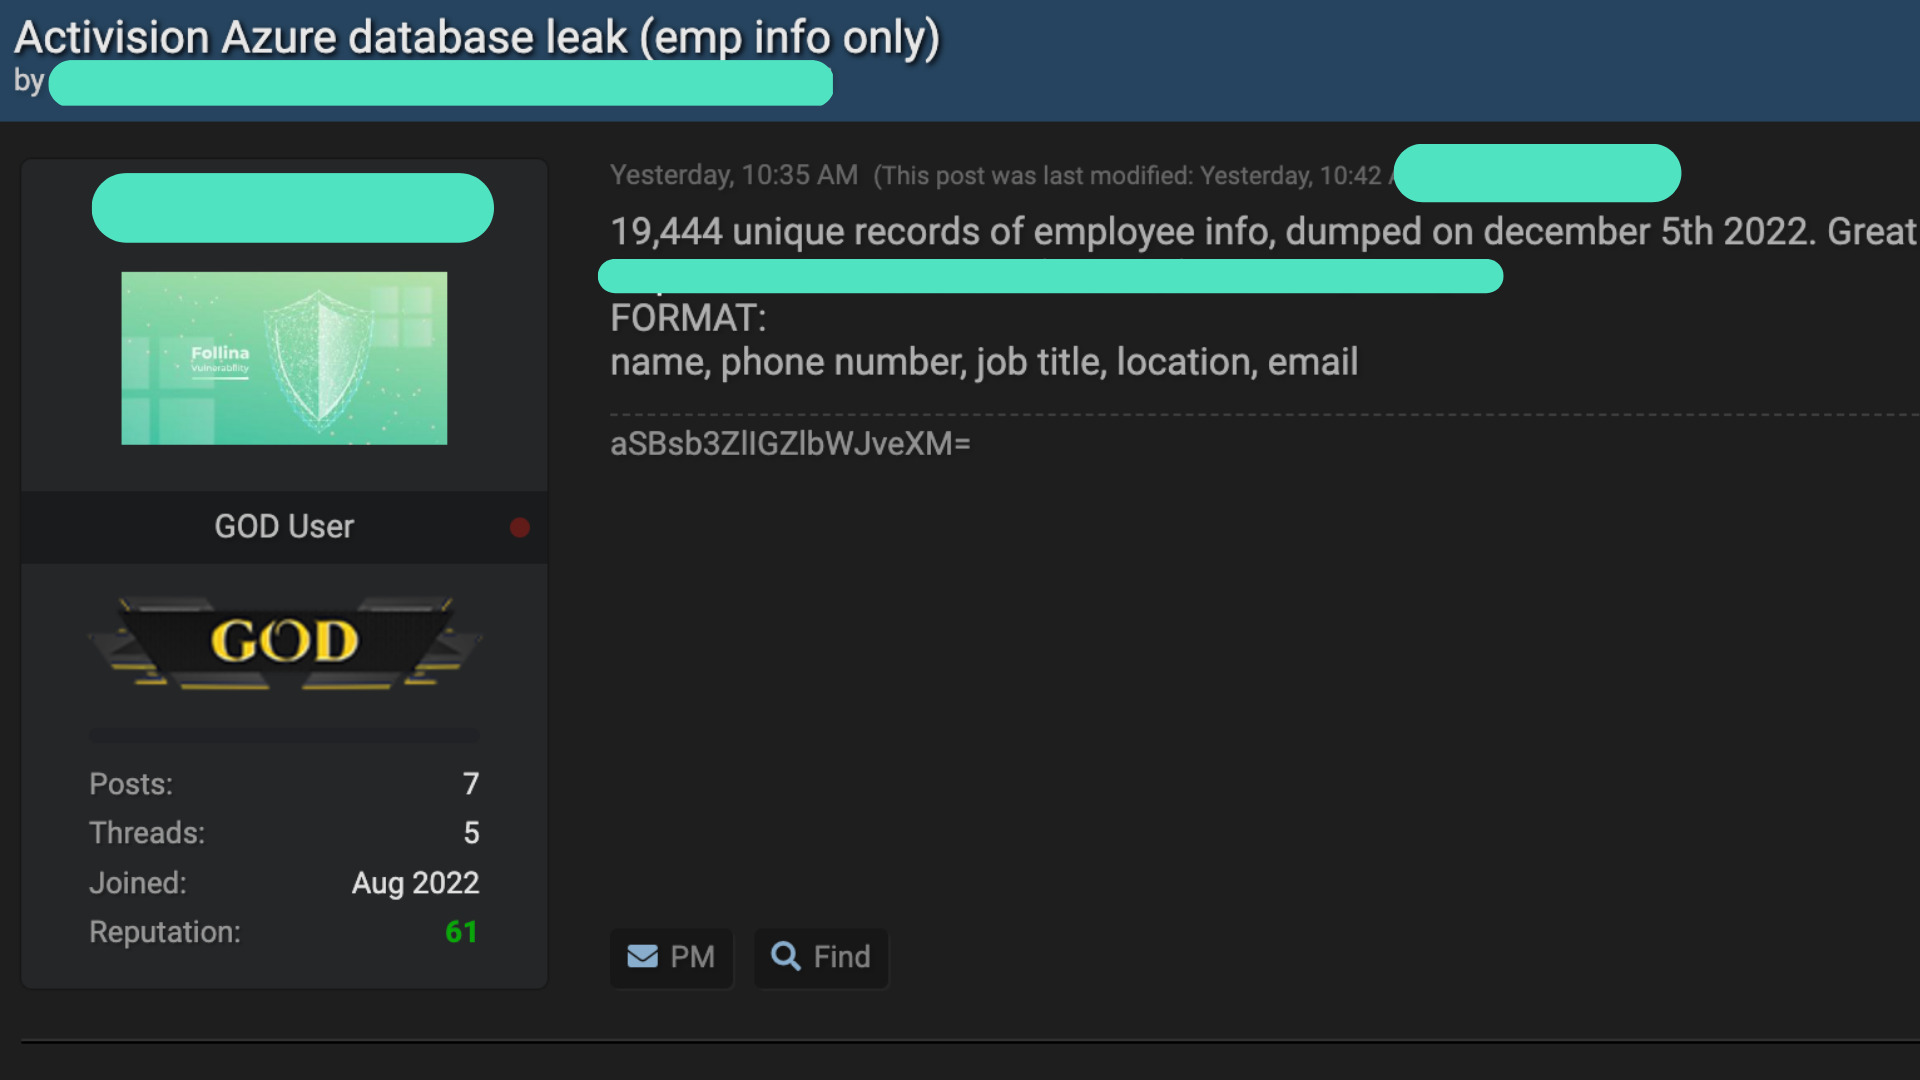The width and height of the screenshot is (1920, 1080).
Task: Click the Find button
Action: pos(821,957)
